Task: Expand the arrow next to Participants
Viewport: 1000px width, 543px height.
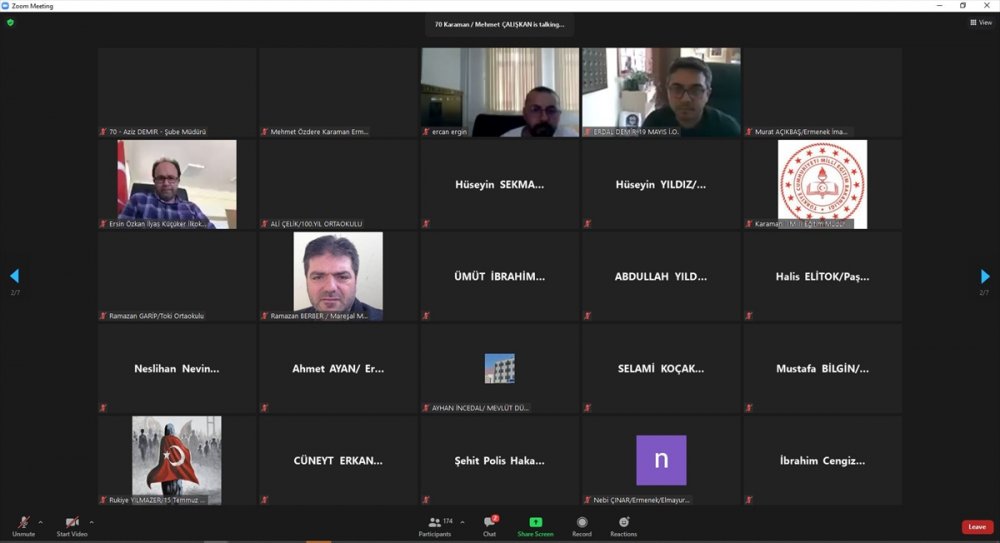Action: (462, 521)
